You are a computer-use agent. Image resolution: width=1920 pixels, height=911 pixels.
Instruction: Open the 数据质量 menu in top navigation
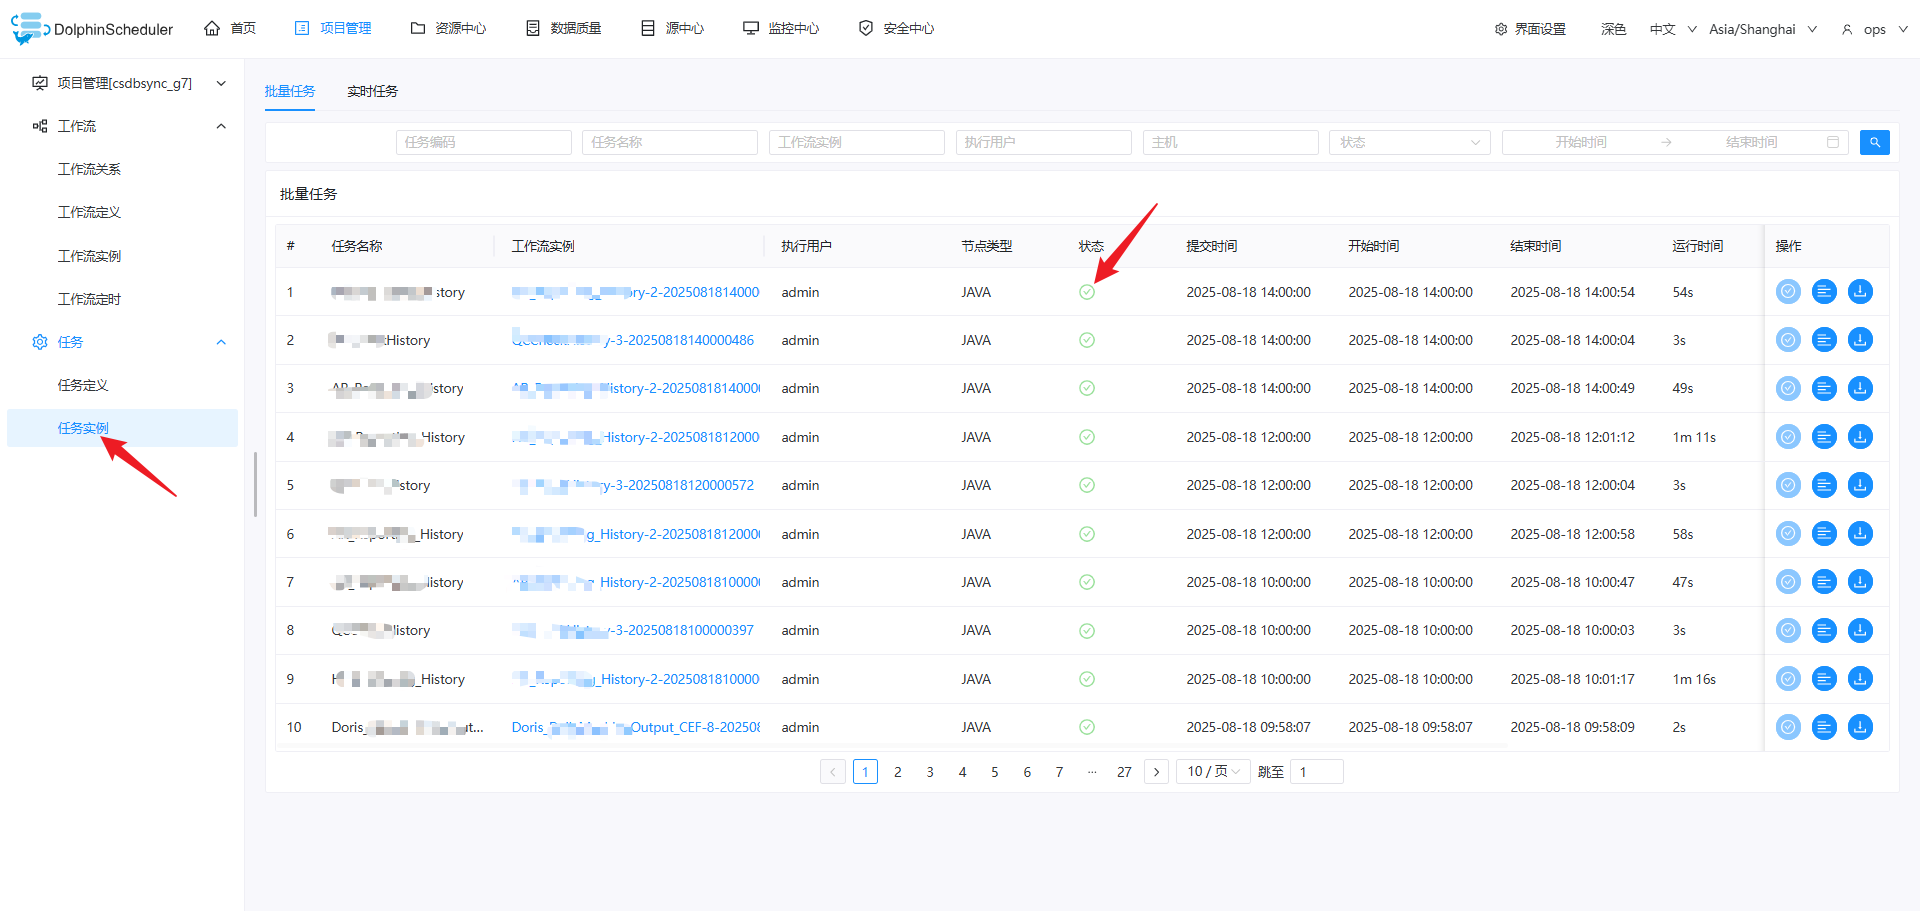(563, 28)
